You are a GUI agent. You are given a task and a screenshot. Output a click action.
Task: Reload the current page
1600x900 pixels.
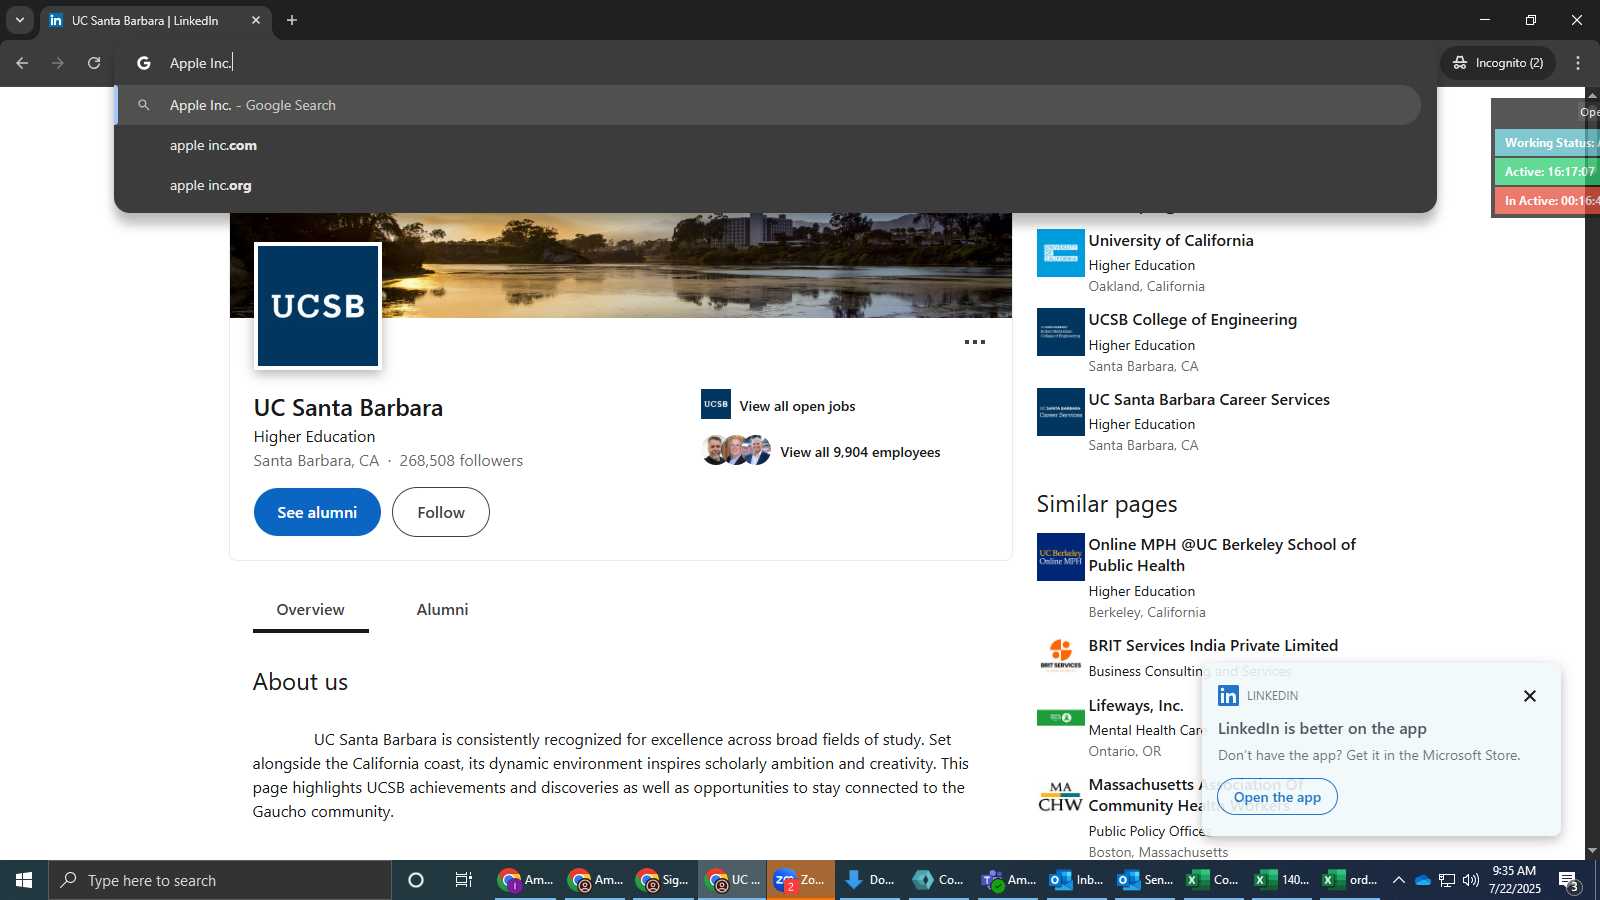pos(94,63)
